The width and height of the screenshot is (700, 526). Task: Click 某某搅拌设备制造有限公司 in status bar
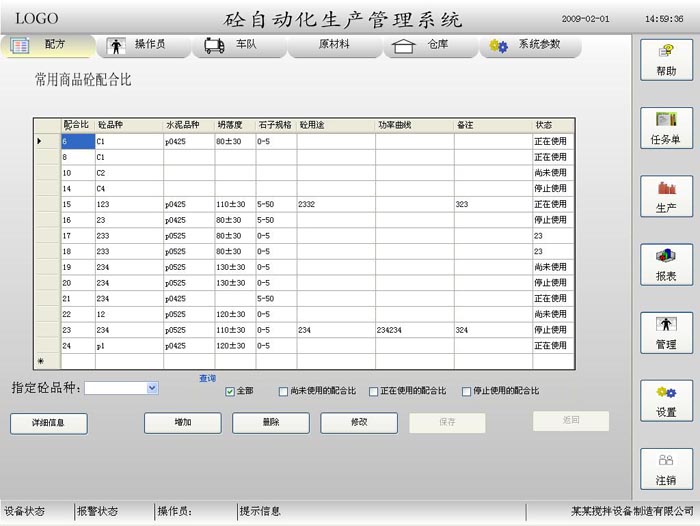633,511
